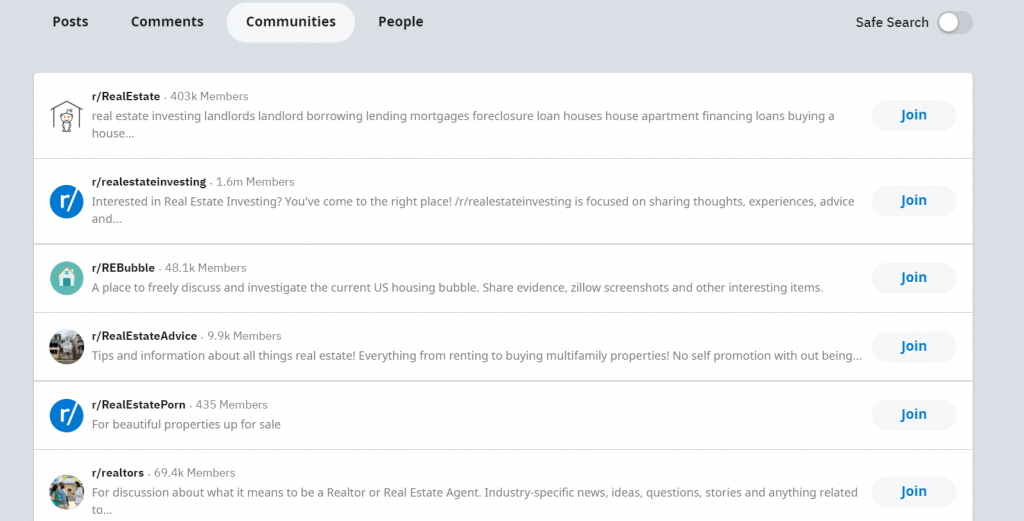Click r/realestateinvesting blue community avatar
This screenshot has height=521, width=1024.
(x=66, y=201)
